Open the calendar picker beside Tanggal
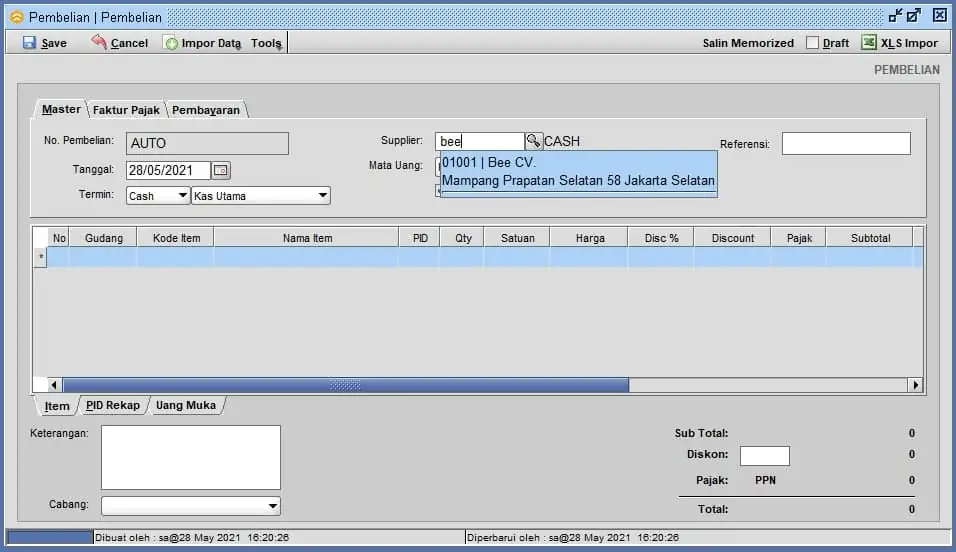 point(221,170)
